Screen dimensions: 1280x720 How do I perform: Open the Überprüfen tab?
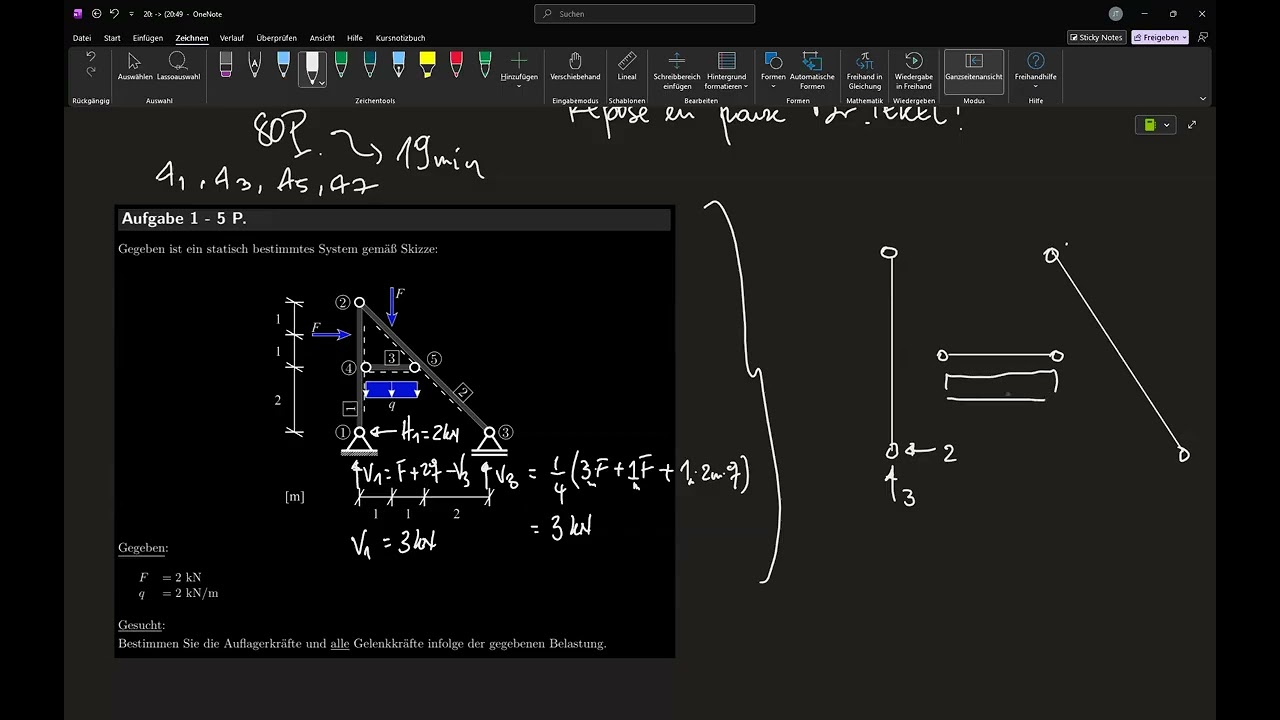tap(276, 38)
